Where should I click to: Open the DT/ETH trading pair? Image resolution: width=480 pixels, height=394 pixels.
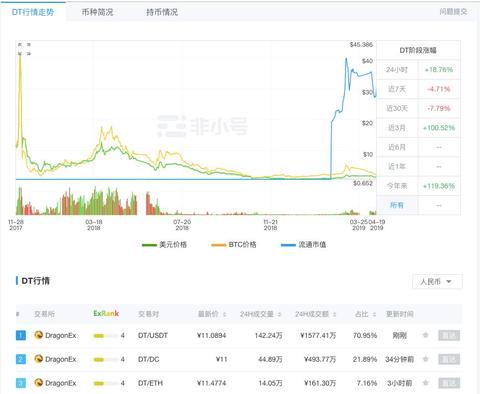tap(150, 383)
